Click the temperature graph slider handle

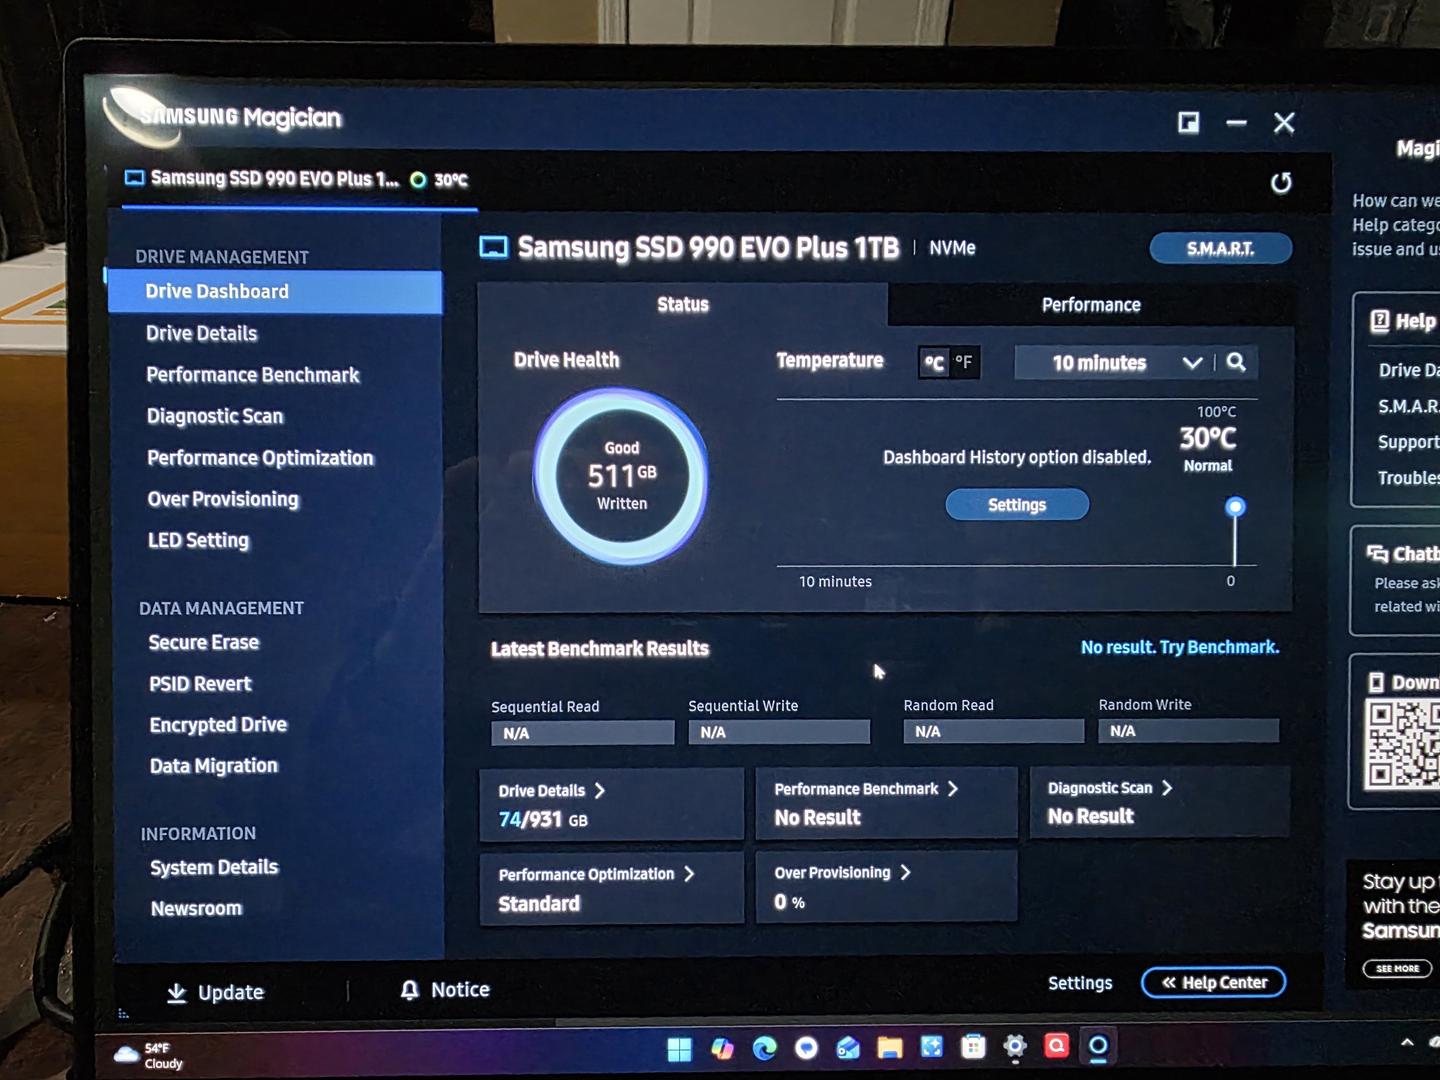tap(1235, 507)
